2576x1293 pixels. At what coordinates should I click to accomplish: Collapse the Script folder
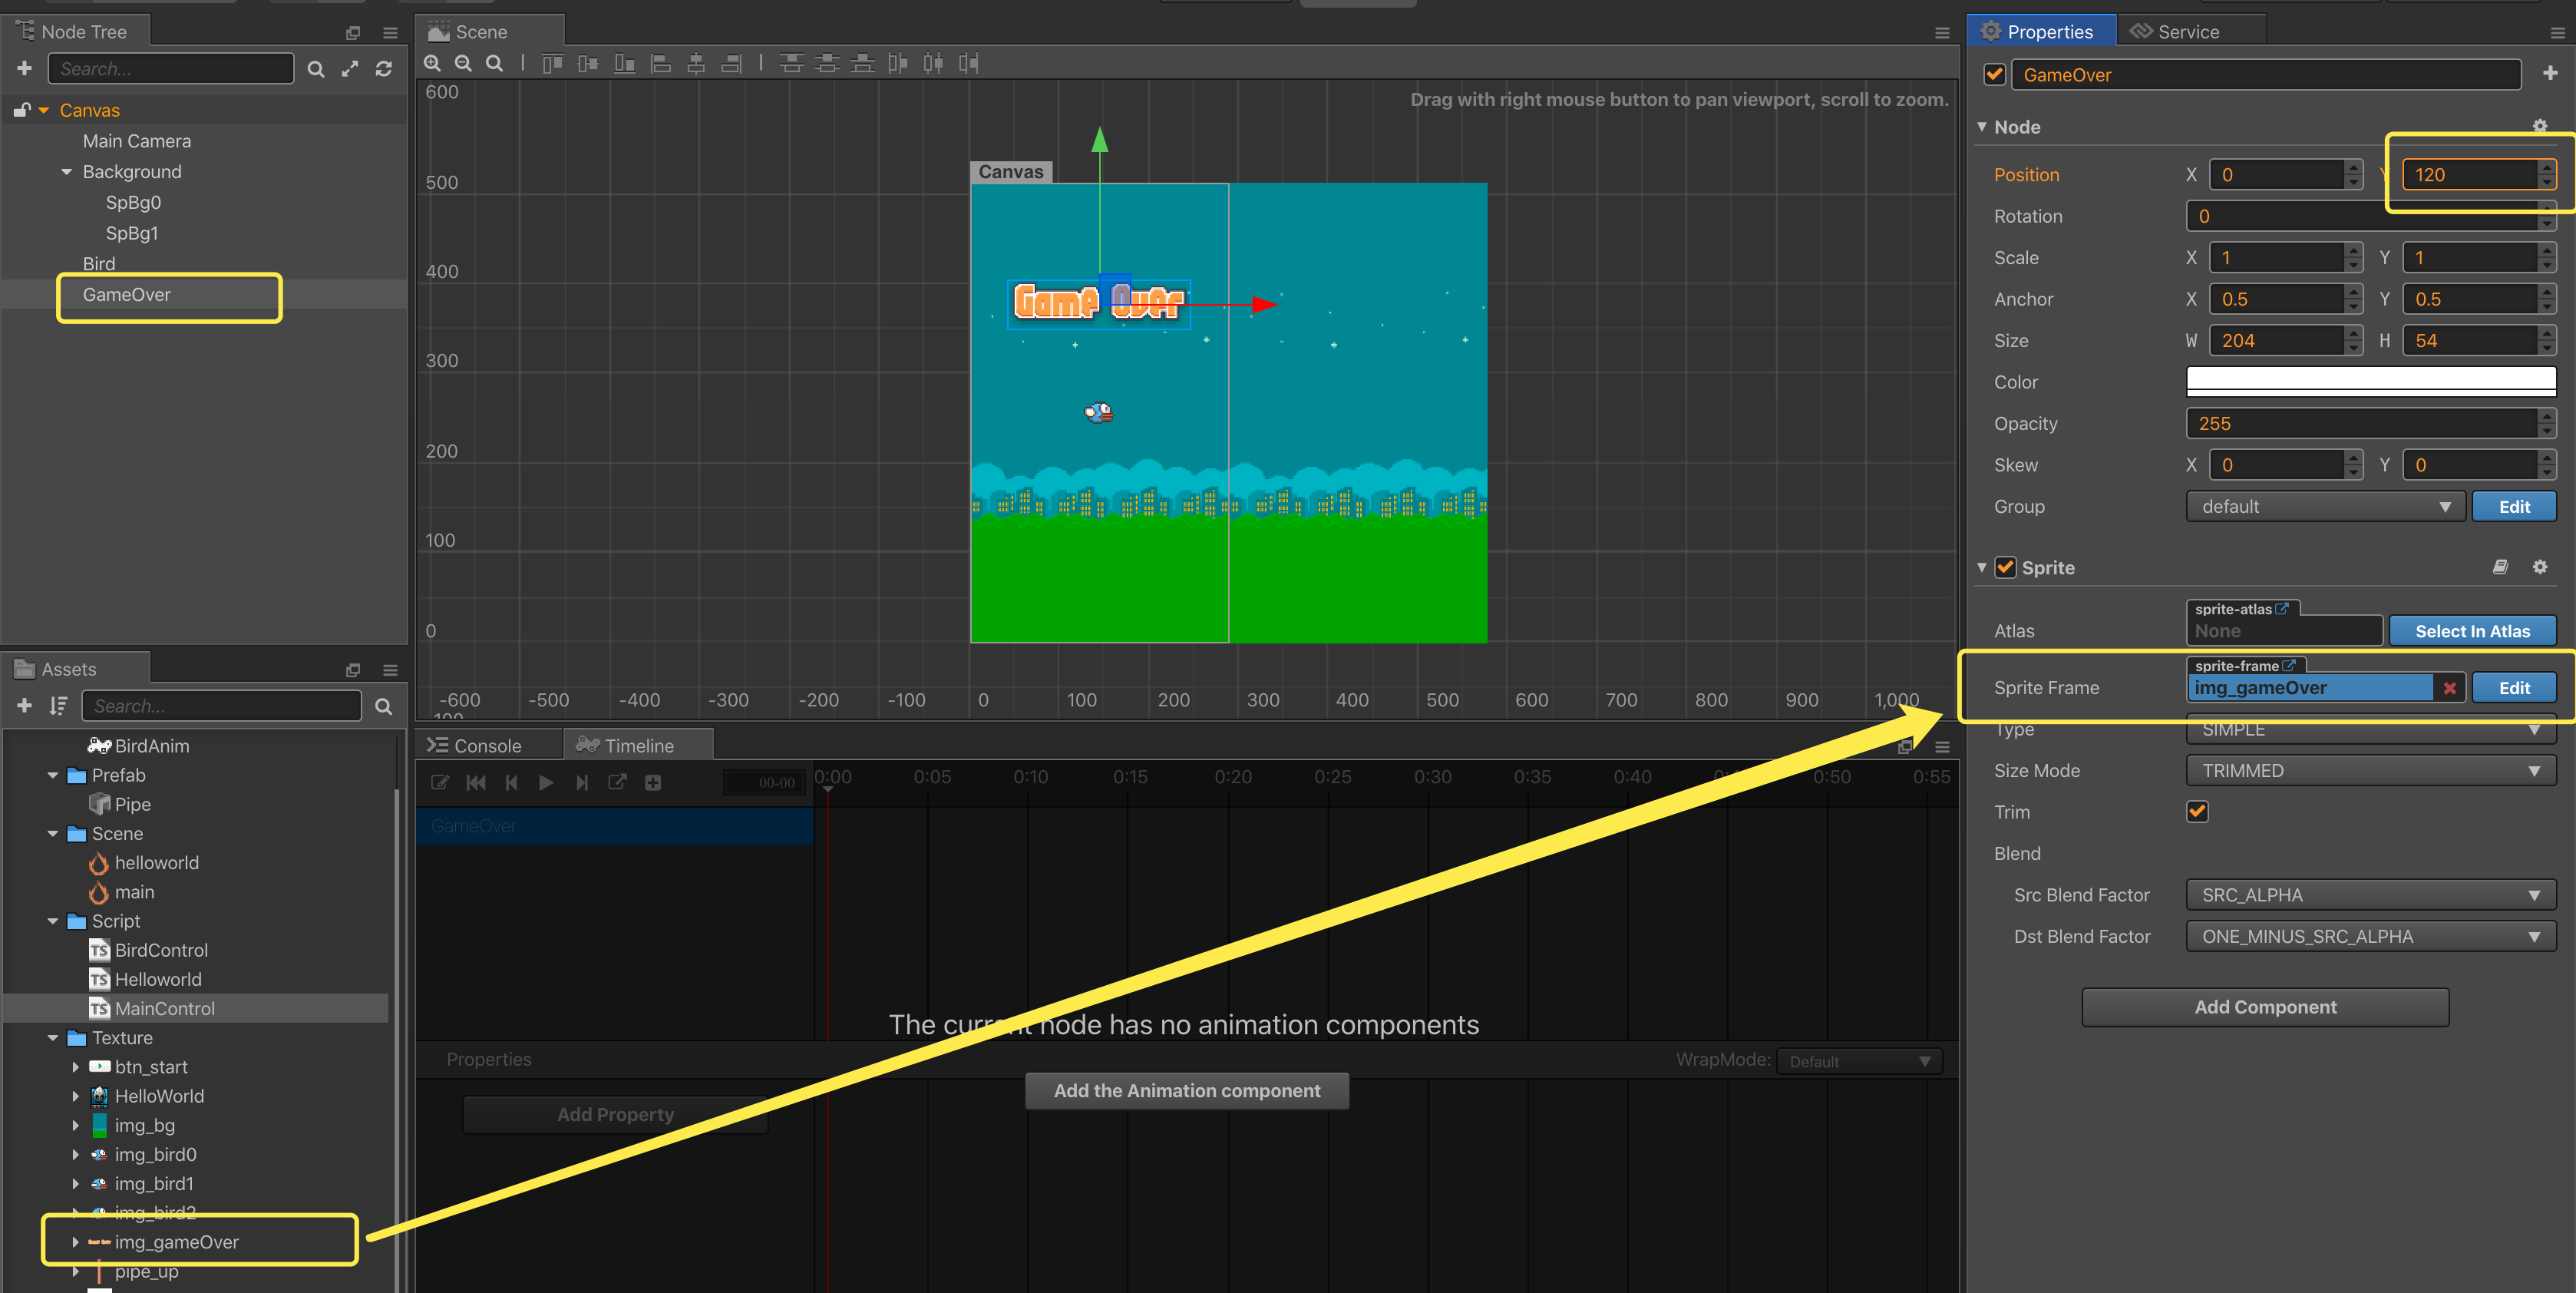coord(53,921)
